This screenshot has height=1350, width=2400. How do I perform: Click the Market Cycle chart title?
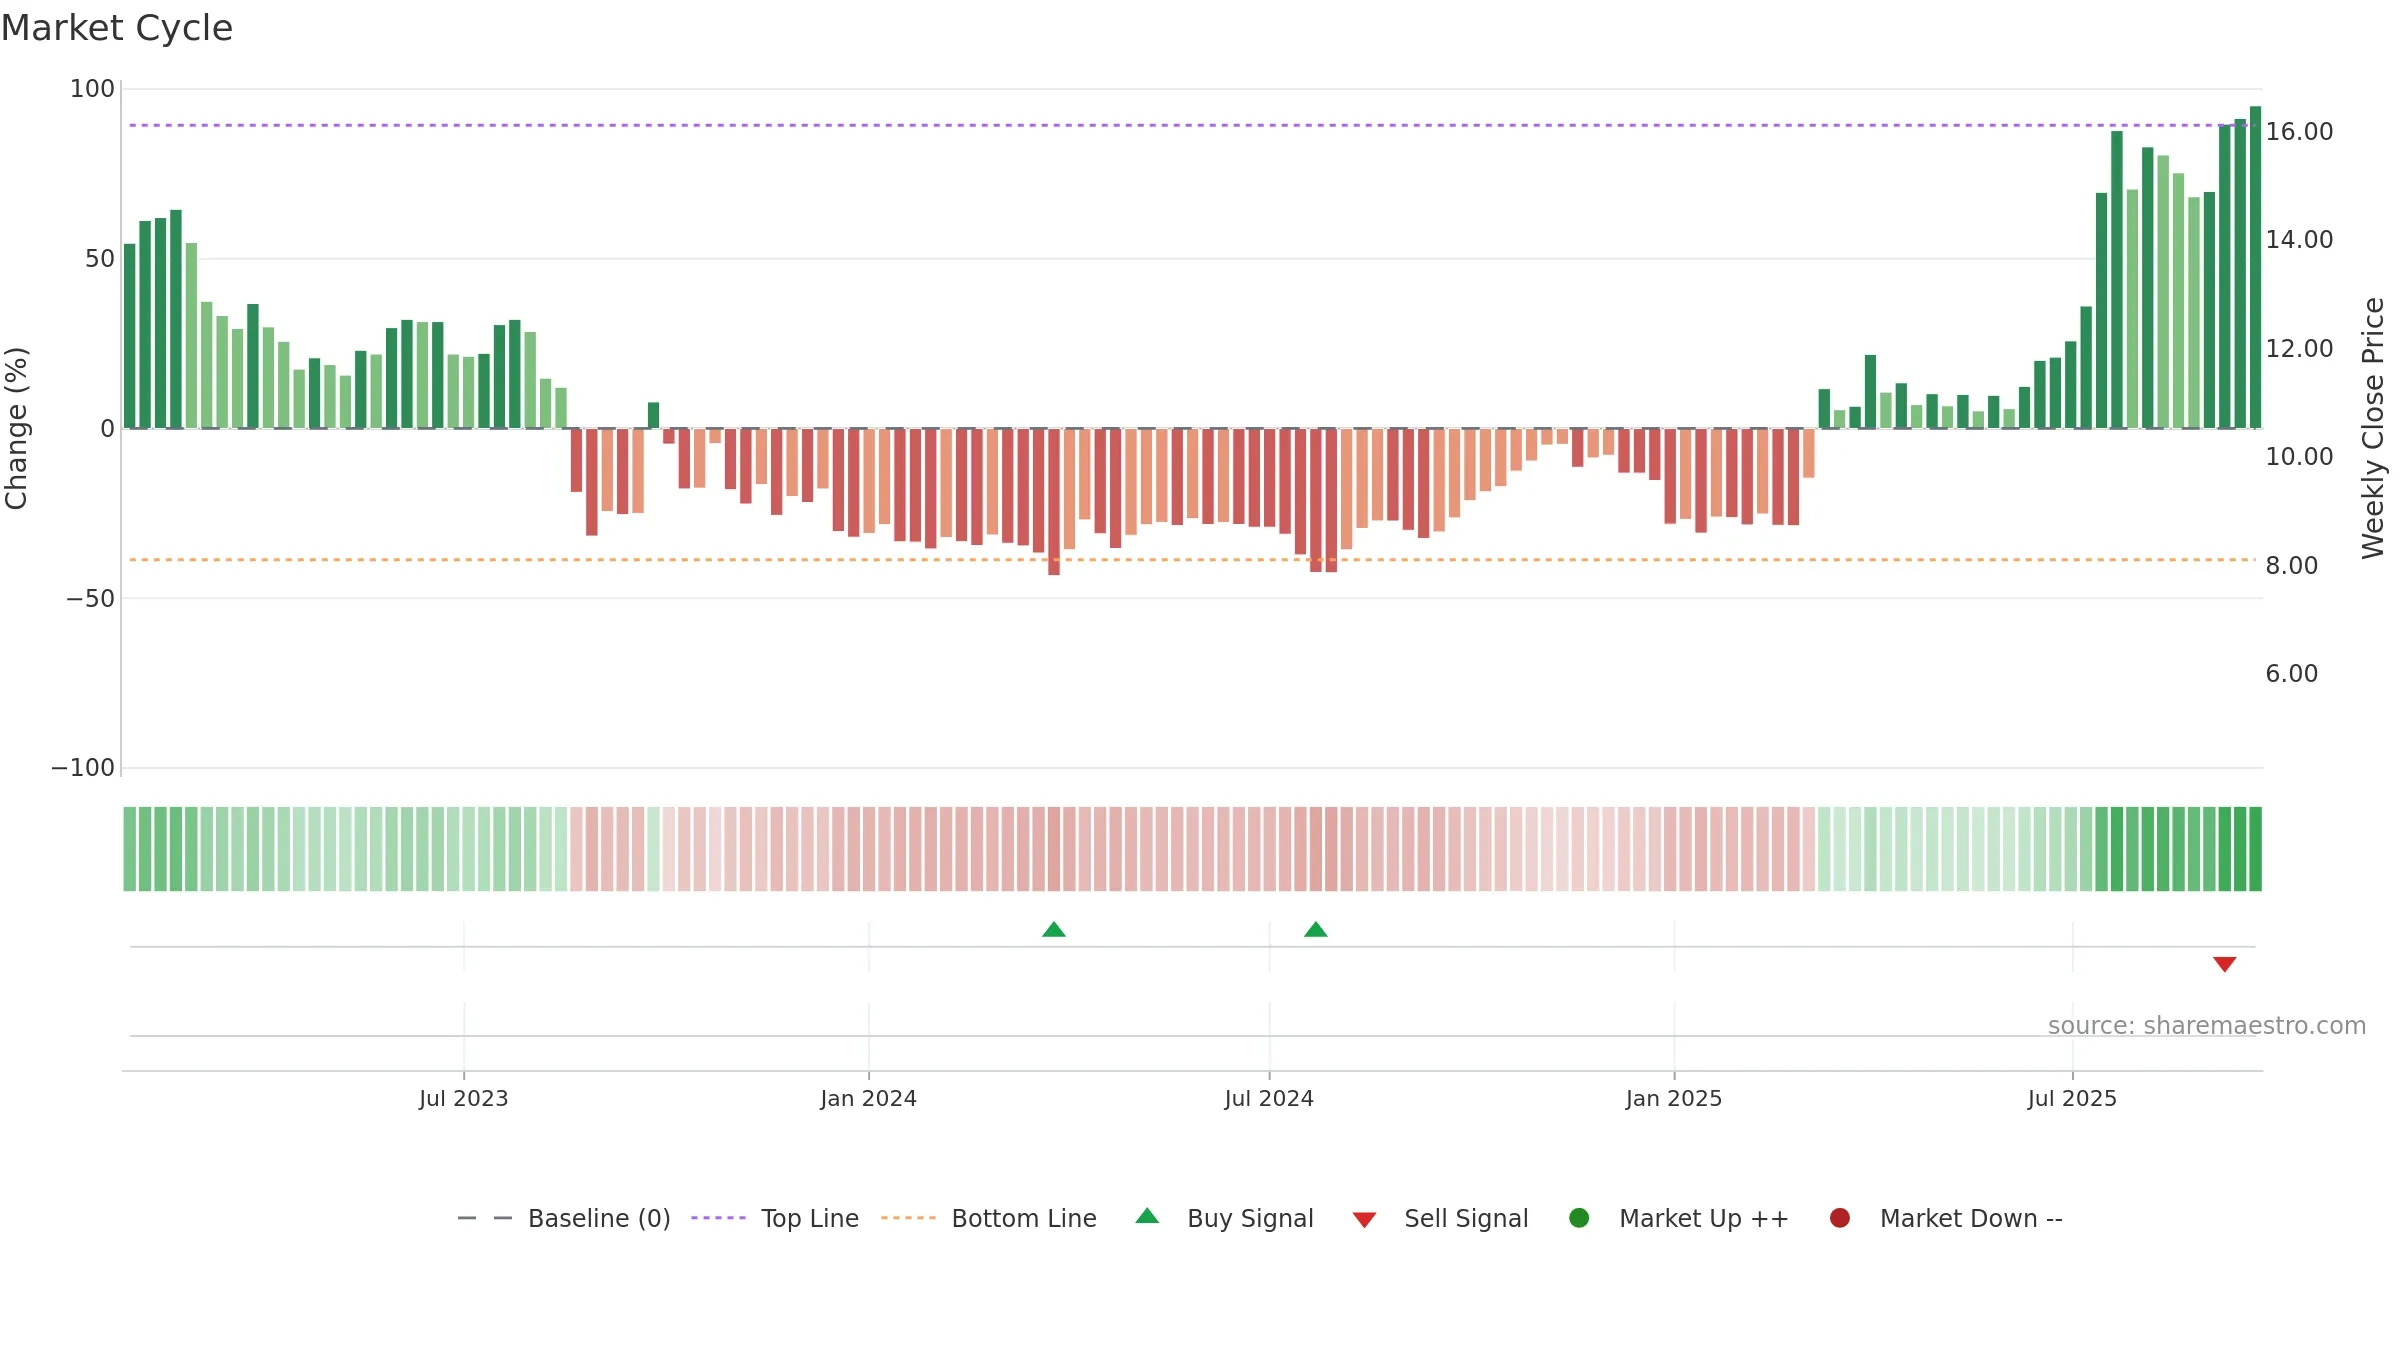pyautogui.click(x=117, y=28)
